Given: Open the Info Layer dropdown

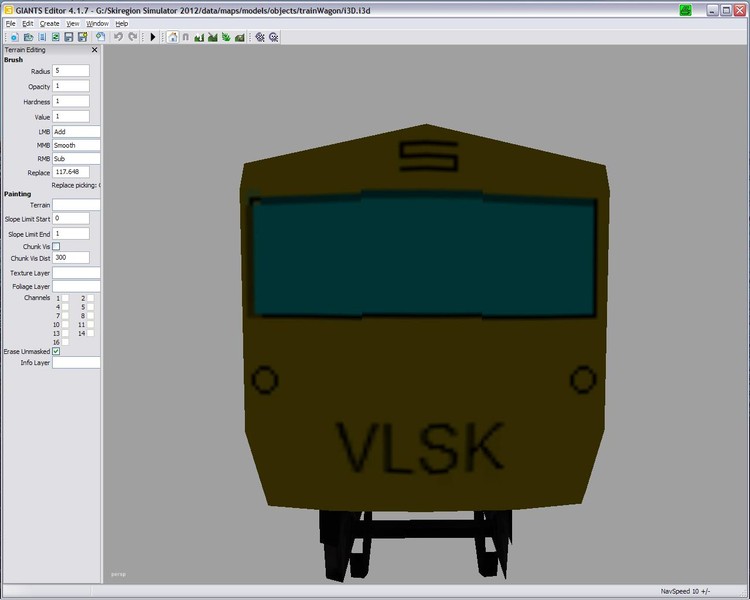Looking at the screenshot, I should click(x=76, y=363).
